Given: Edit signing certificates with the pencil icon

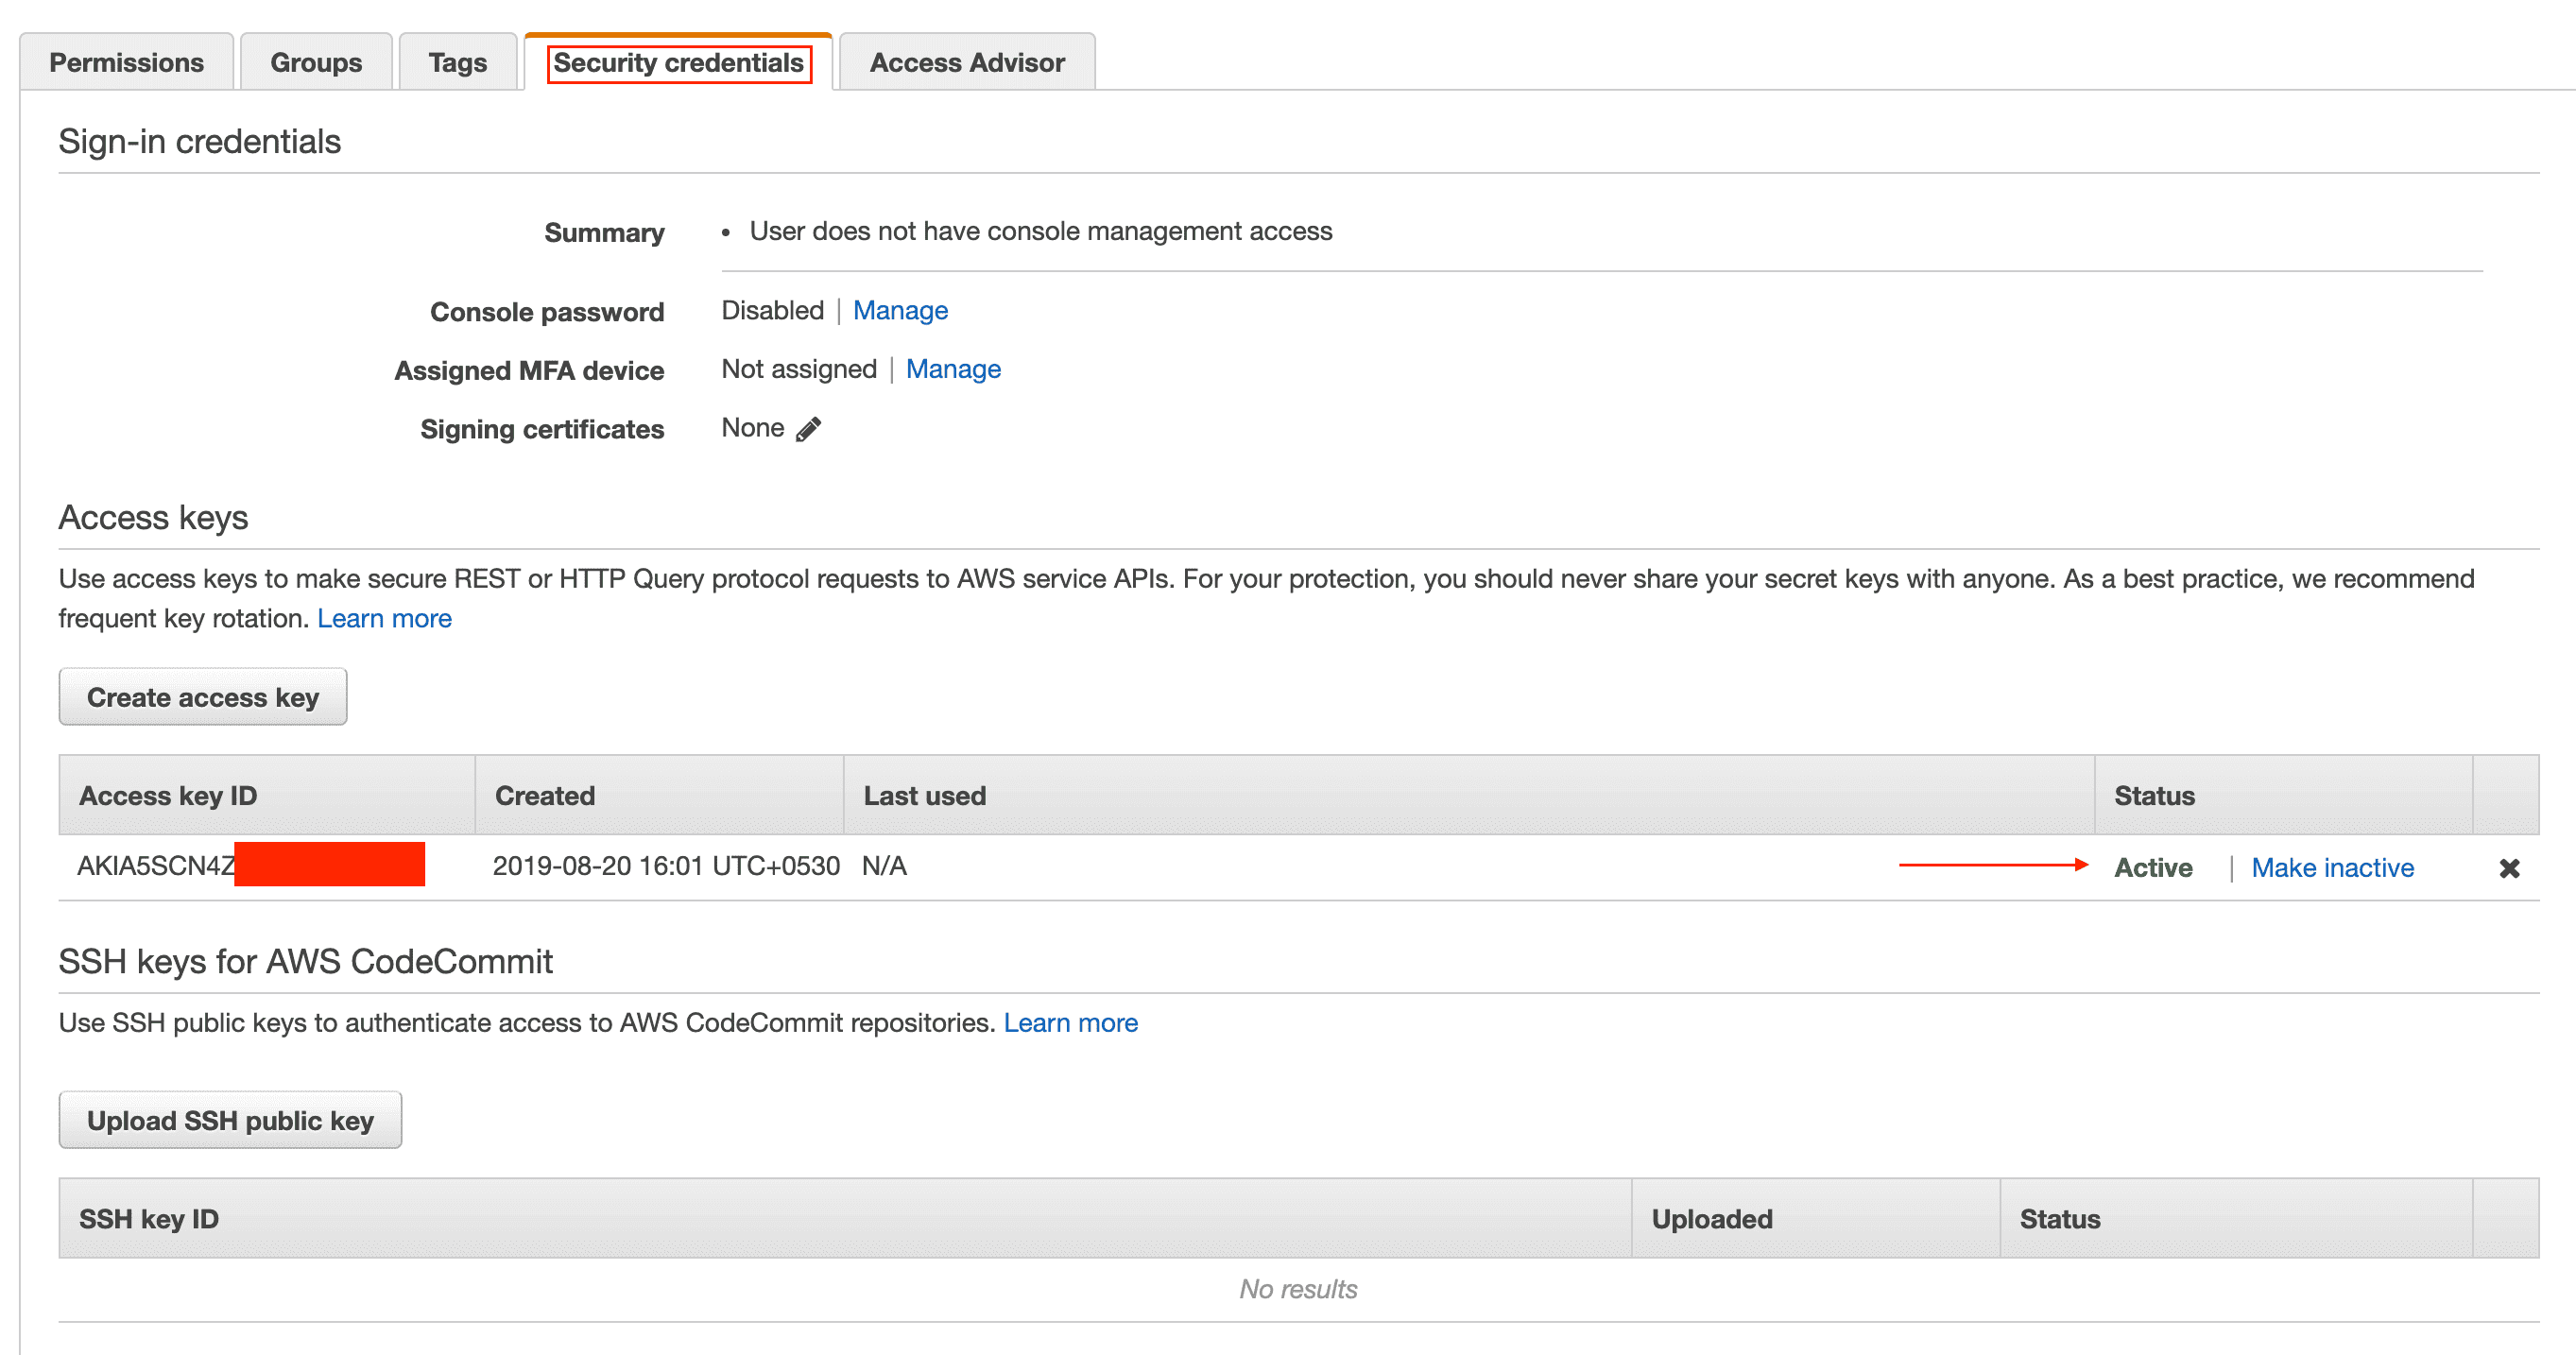Looking at the screenshot, I should pyautogui.click(x=808, y=429).
